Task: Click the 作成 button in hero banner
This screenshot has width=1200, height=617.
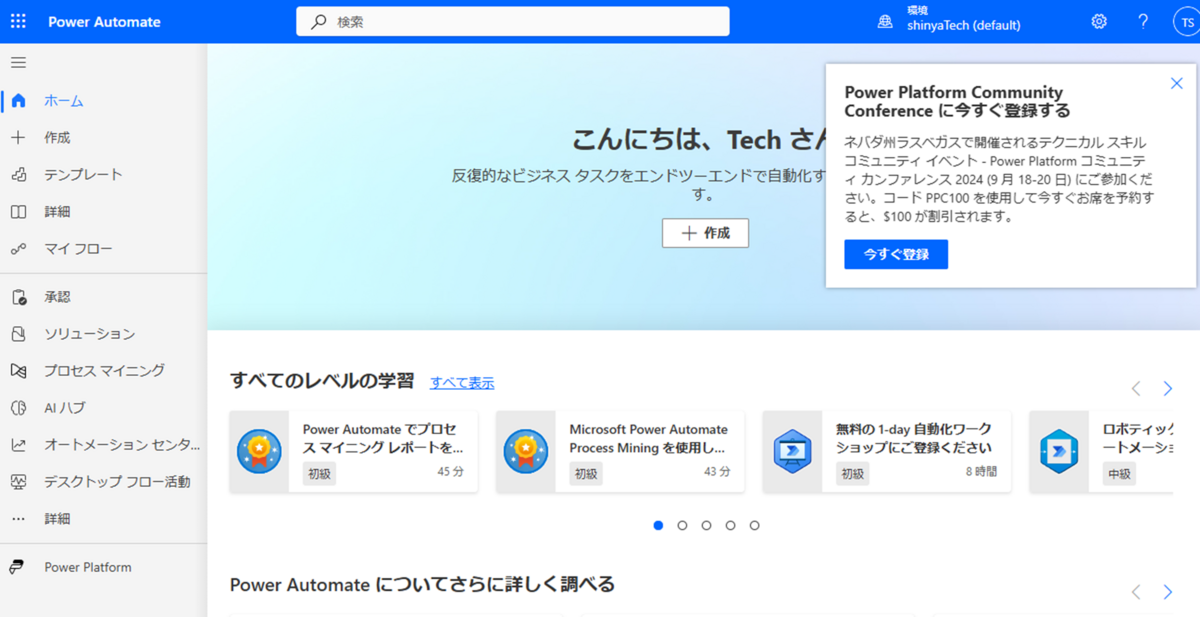Action: coord(705,233)
